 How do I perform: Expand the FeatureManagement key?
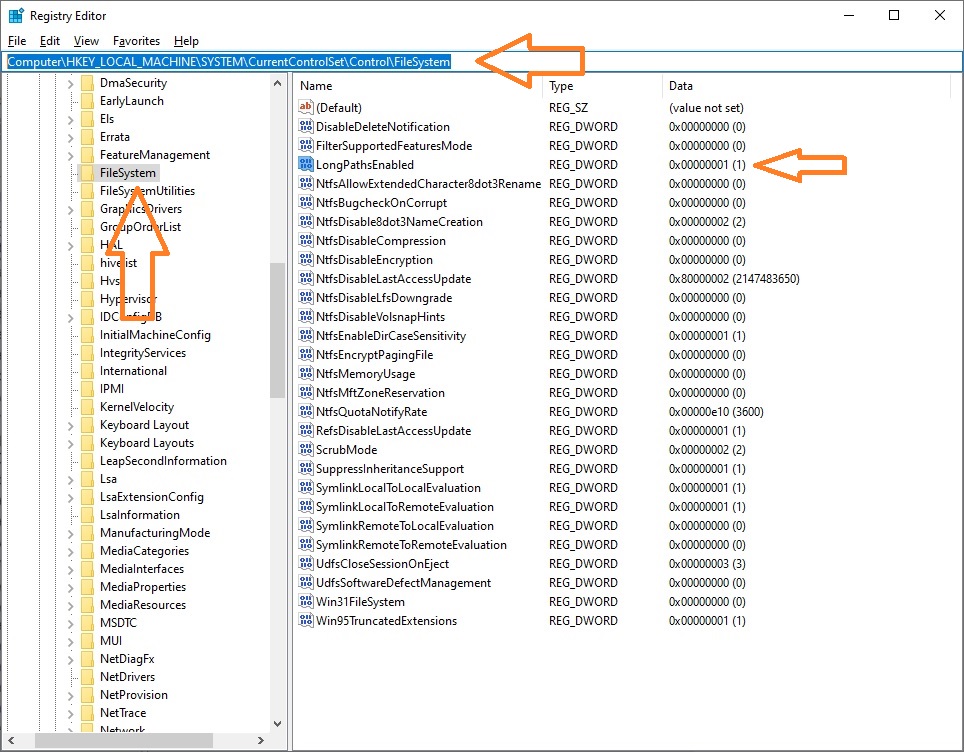pyautogui.click(x=70, y=156)
